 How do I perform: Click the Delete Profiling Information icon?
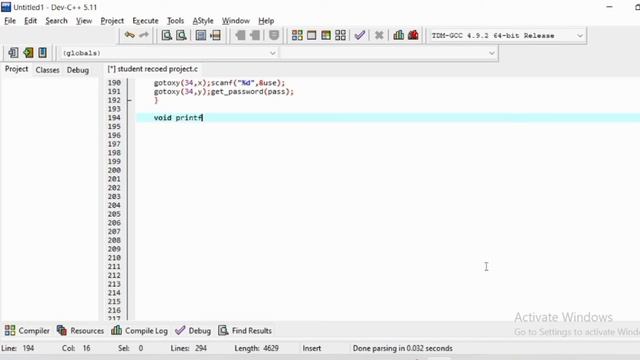coord(413,36)
